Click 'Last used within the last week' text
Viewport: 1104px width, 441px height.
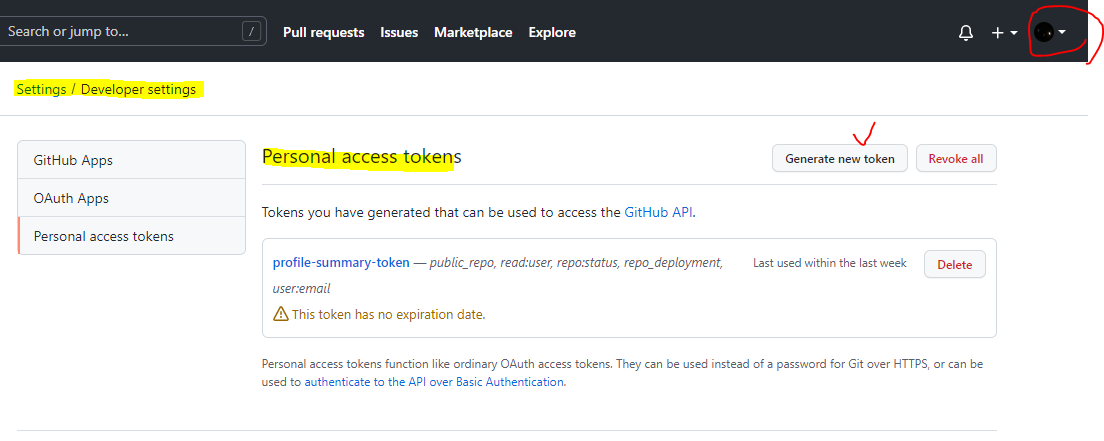829,263
